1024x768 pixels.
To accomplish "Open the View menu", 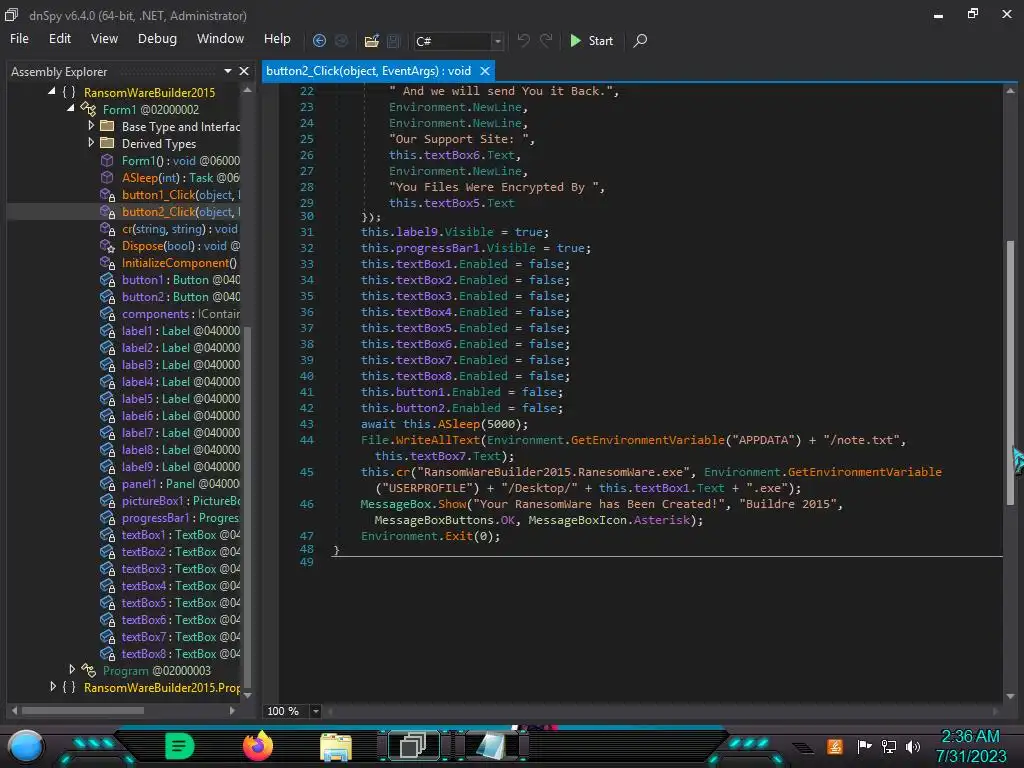I will (x=104, y=39).
